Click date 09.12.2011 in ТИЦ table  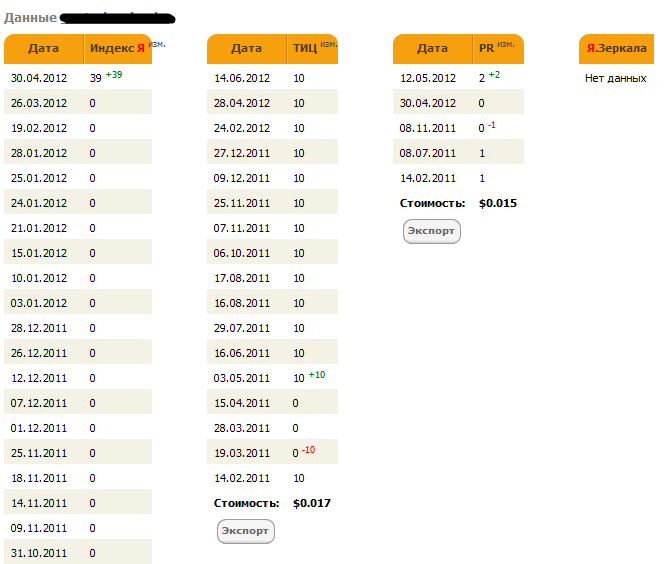click(x=242, y=179)
